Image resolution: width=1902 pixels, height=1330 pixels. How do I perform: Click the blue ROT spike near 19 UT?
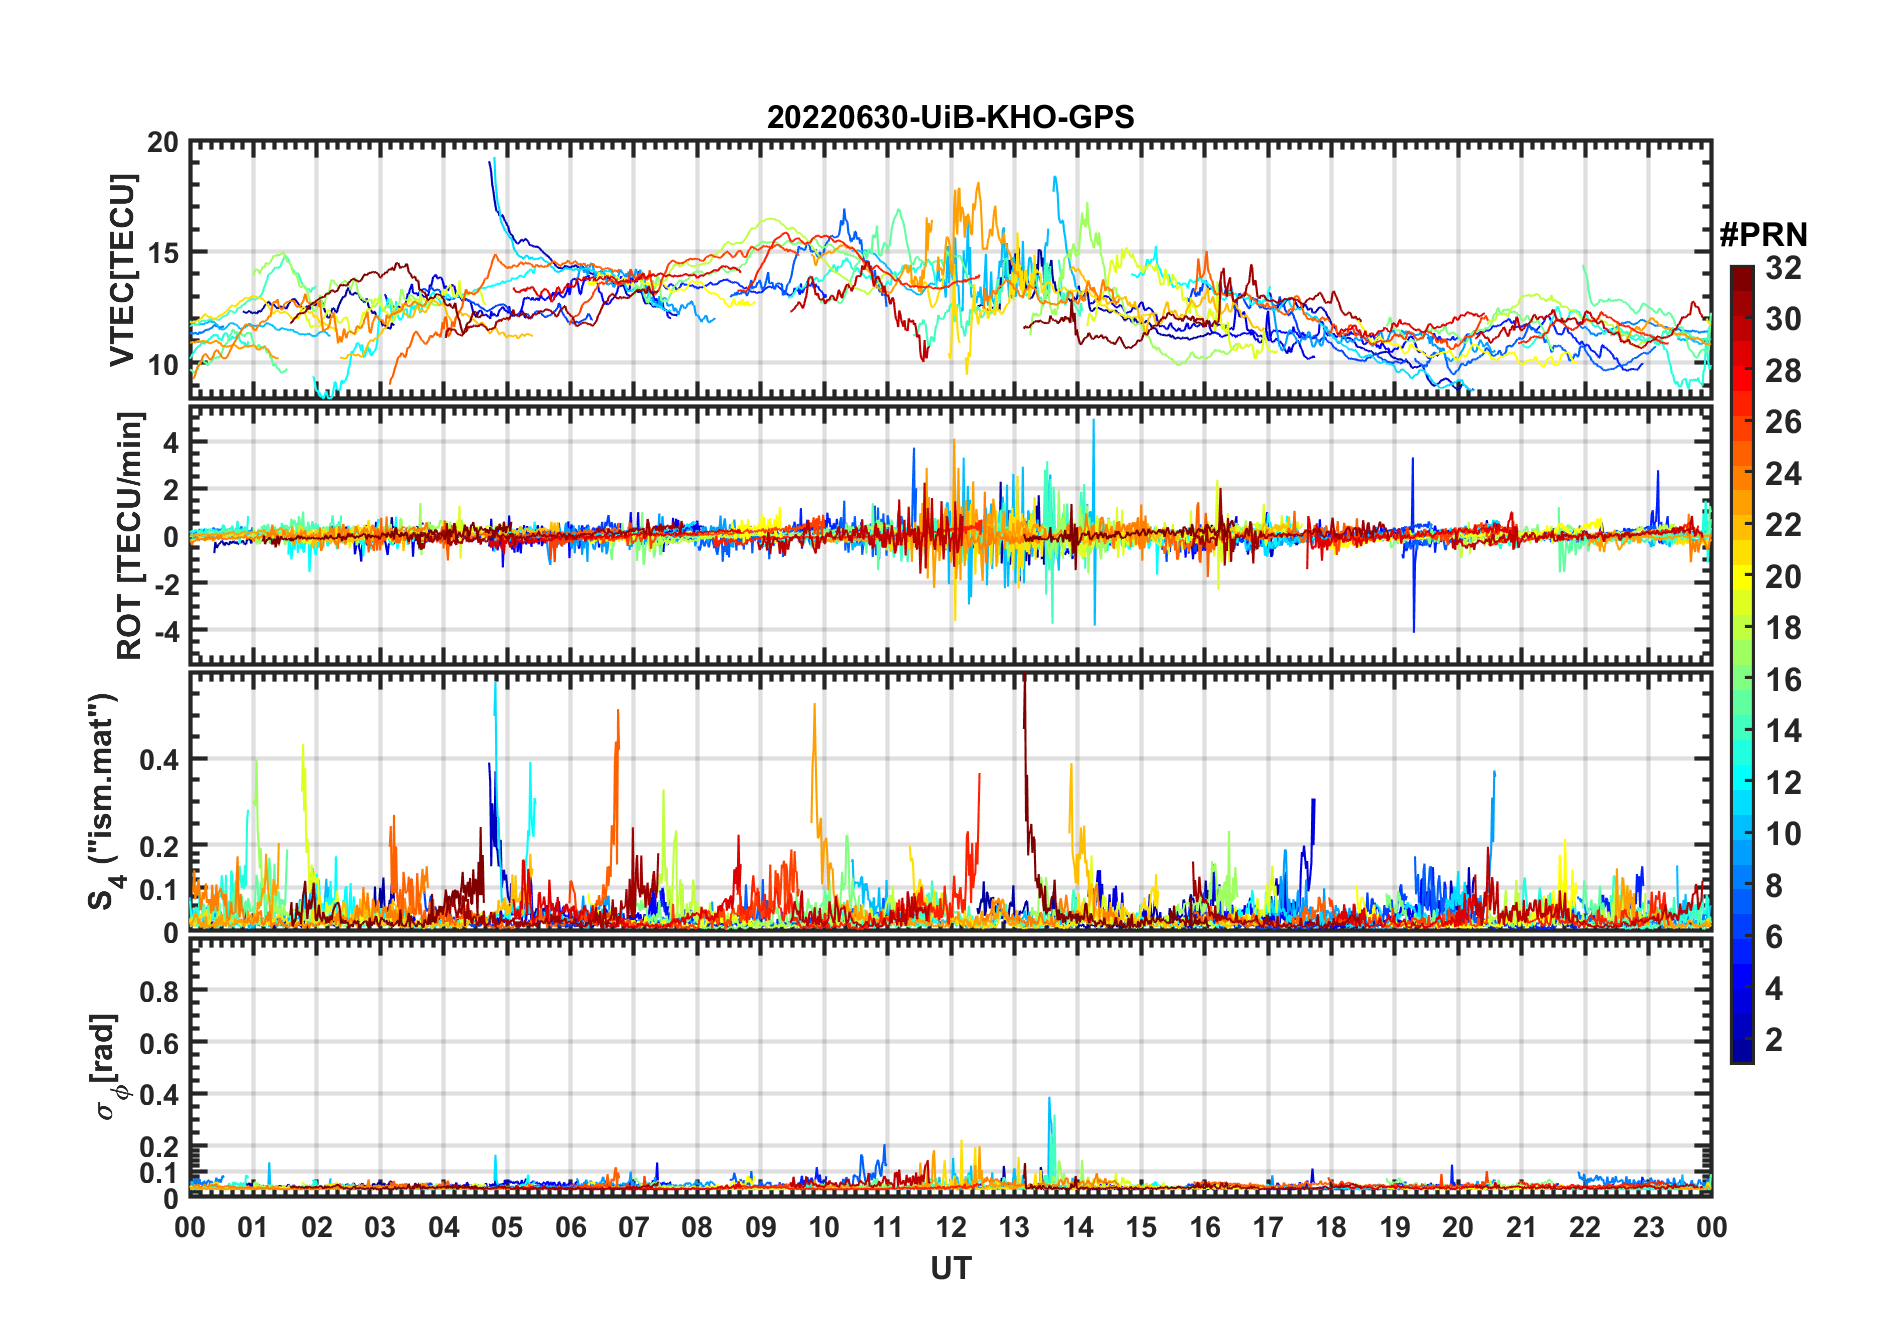(1413, 545)
